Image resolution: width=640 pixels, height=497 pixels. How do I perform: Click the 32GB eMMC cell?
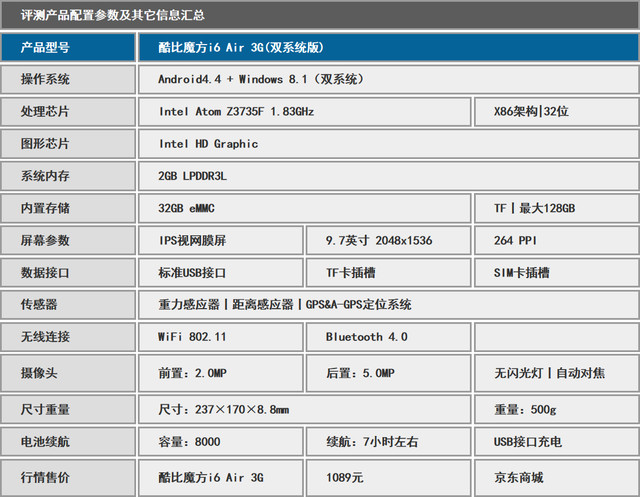click(305, 208)
